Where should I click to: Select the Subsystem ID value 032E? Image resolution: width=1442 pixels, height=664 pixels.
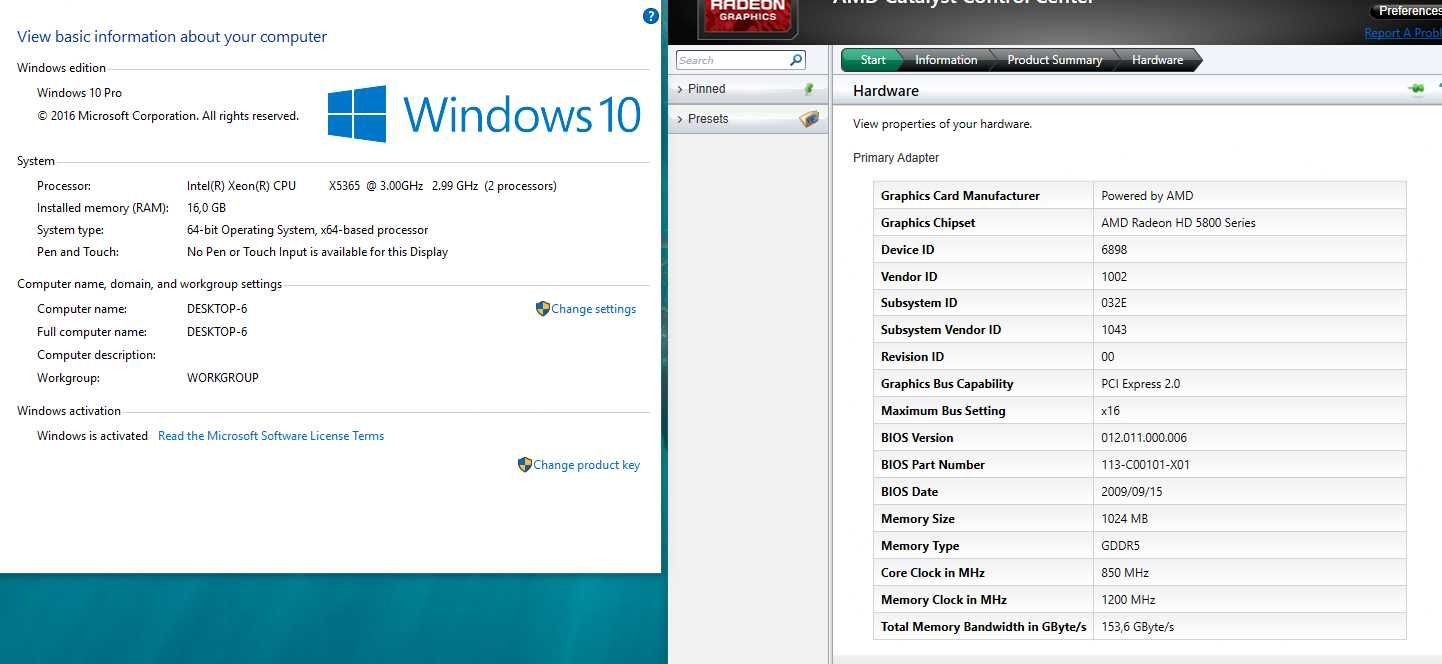point(1115,303)
